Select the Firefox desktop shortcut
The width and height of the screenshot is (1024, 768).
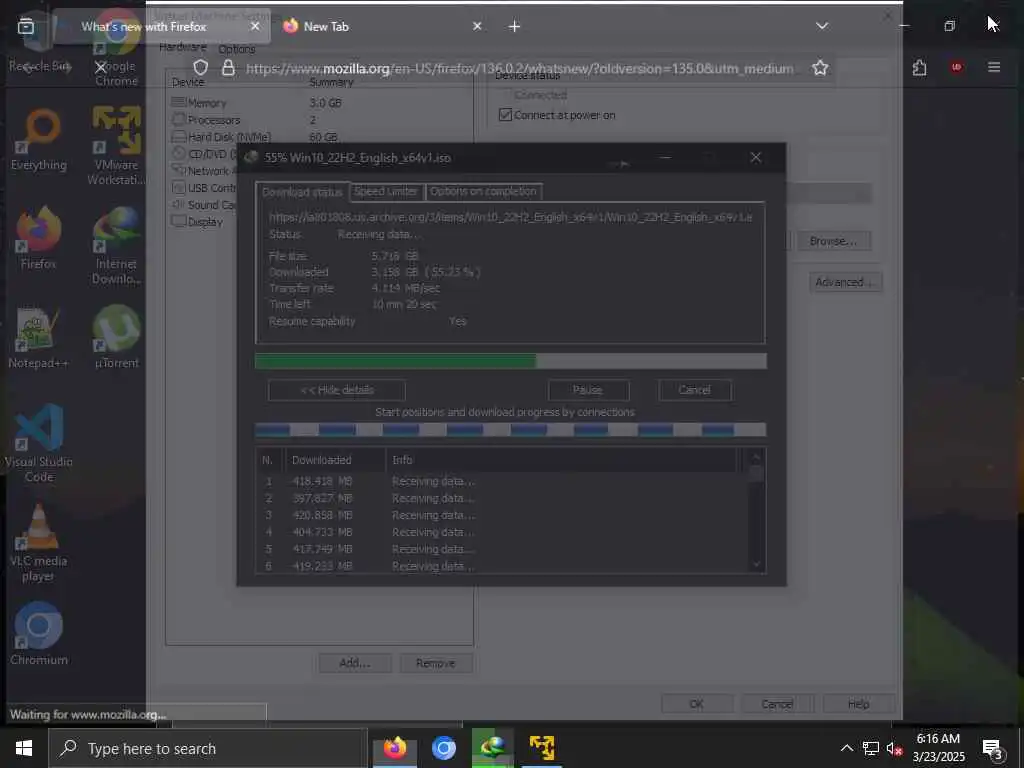tap(39, 238)
